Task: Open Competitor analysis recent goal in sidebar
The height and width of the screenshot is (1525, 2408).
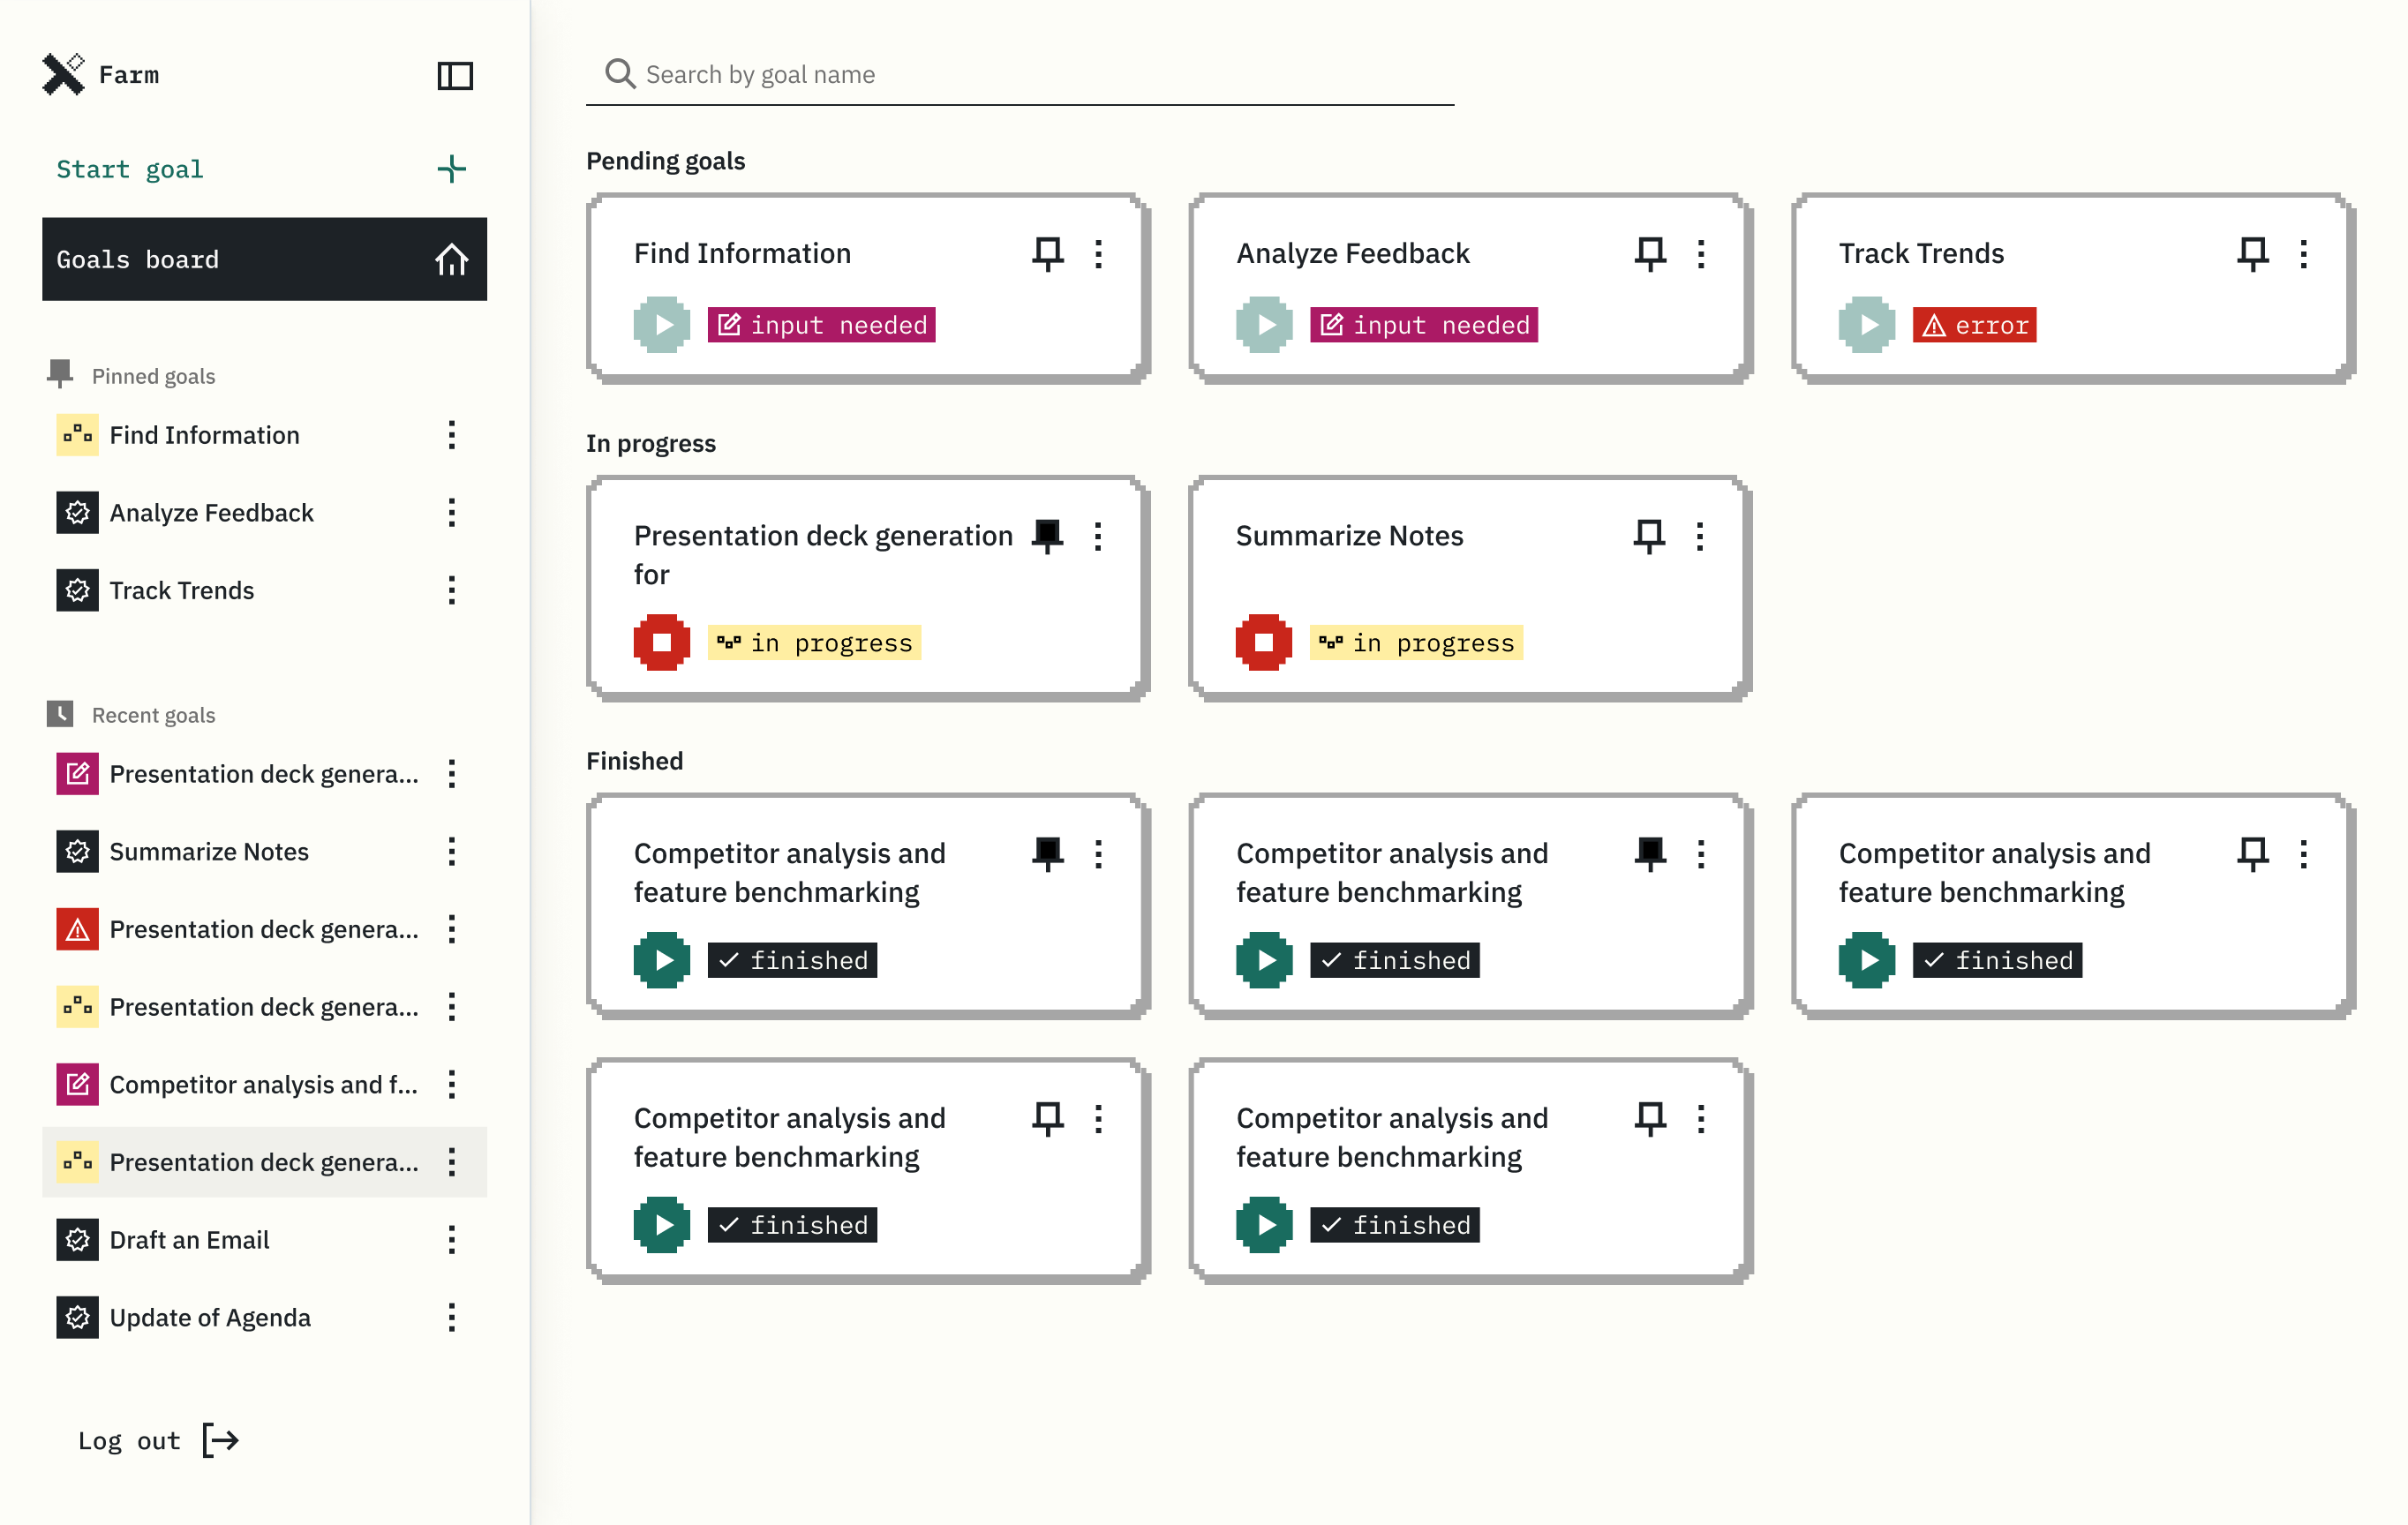Action: pyautogui.click(x=264, y=1085)
